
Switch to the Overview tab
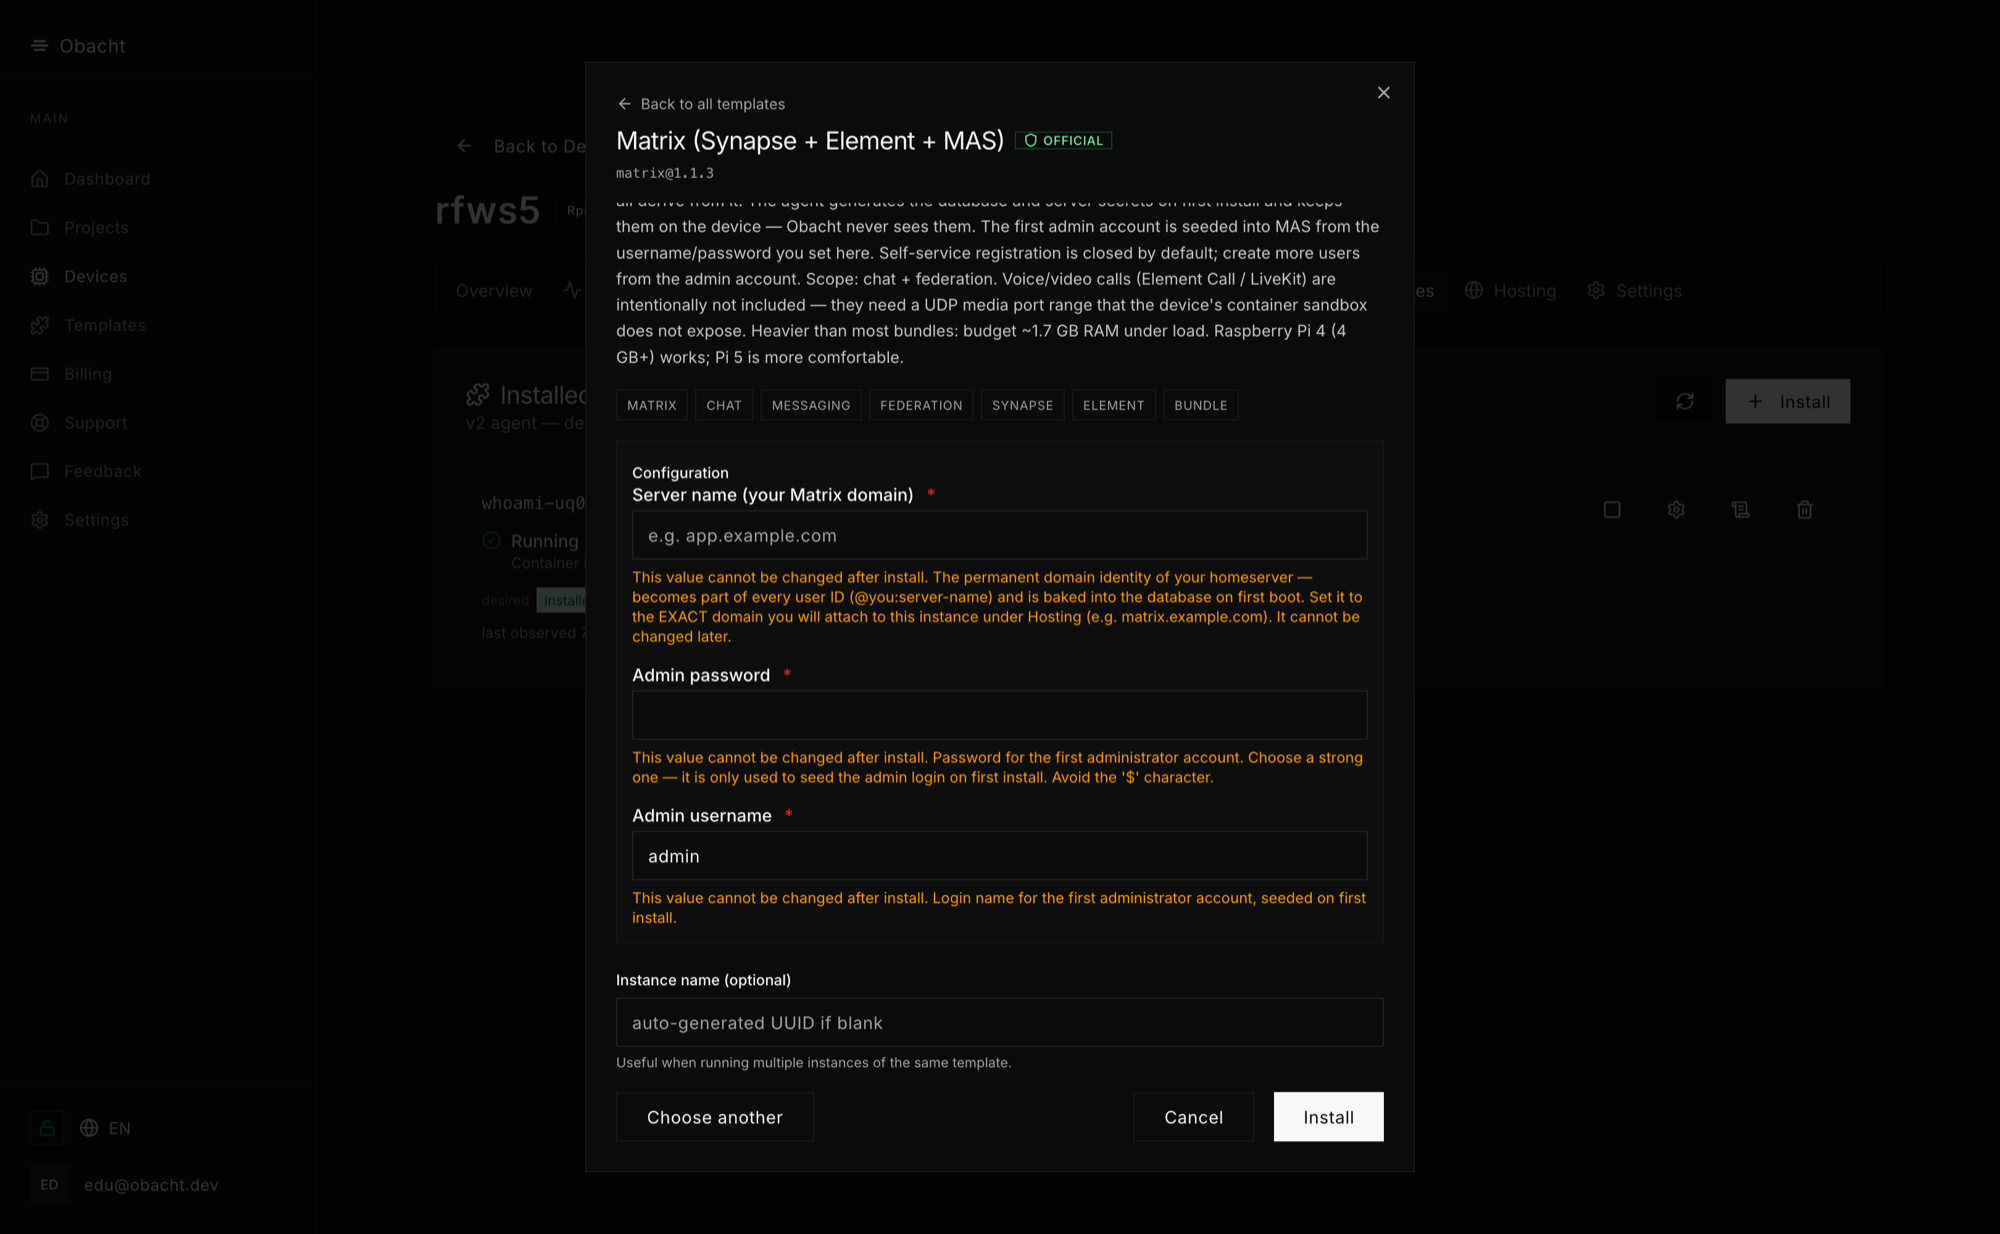coord(494,291)
